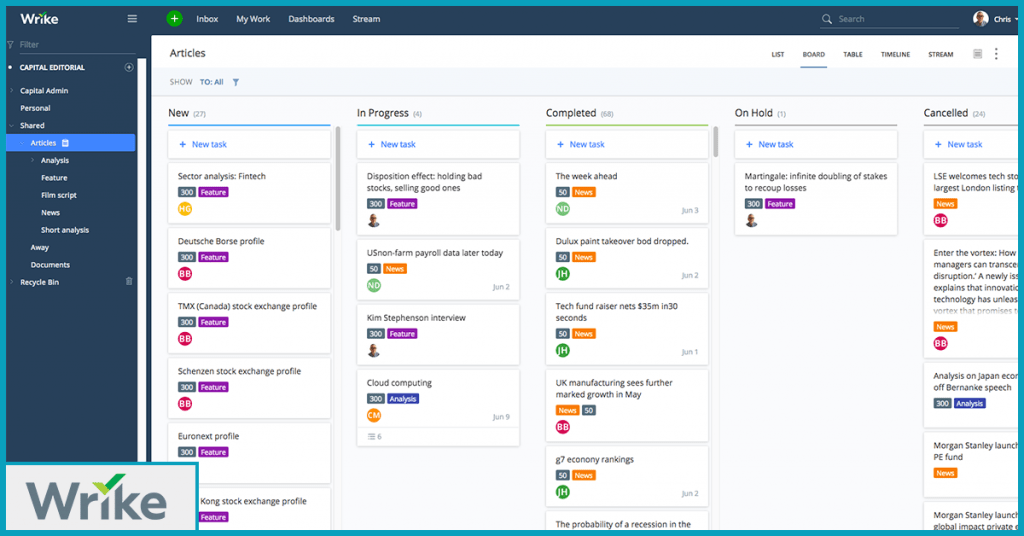Click ND avatar on USnon-farm payroll card
This screenshot has height=536, width=1024.
[x=374, y=285]
